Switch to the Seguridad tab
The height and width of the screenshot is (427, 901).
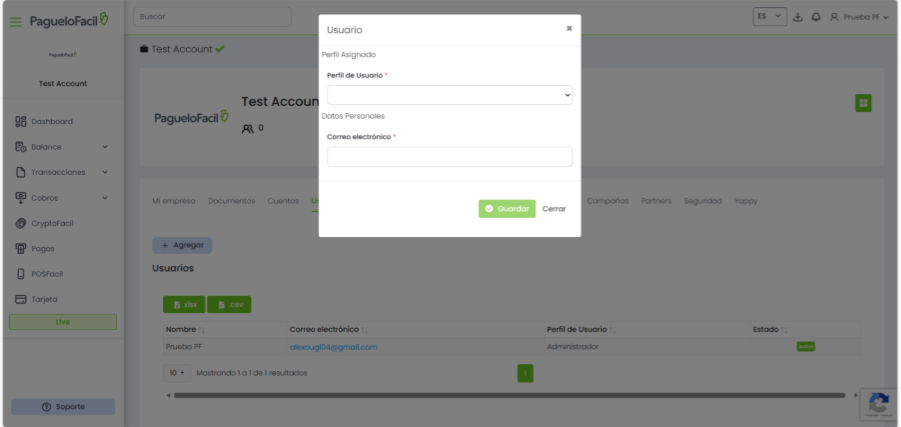tap(702, 201)
